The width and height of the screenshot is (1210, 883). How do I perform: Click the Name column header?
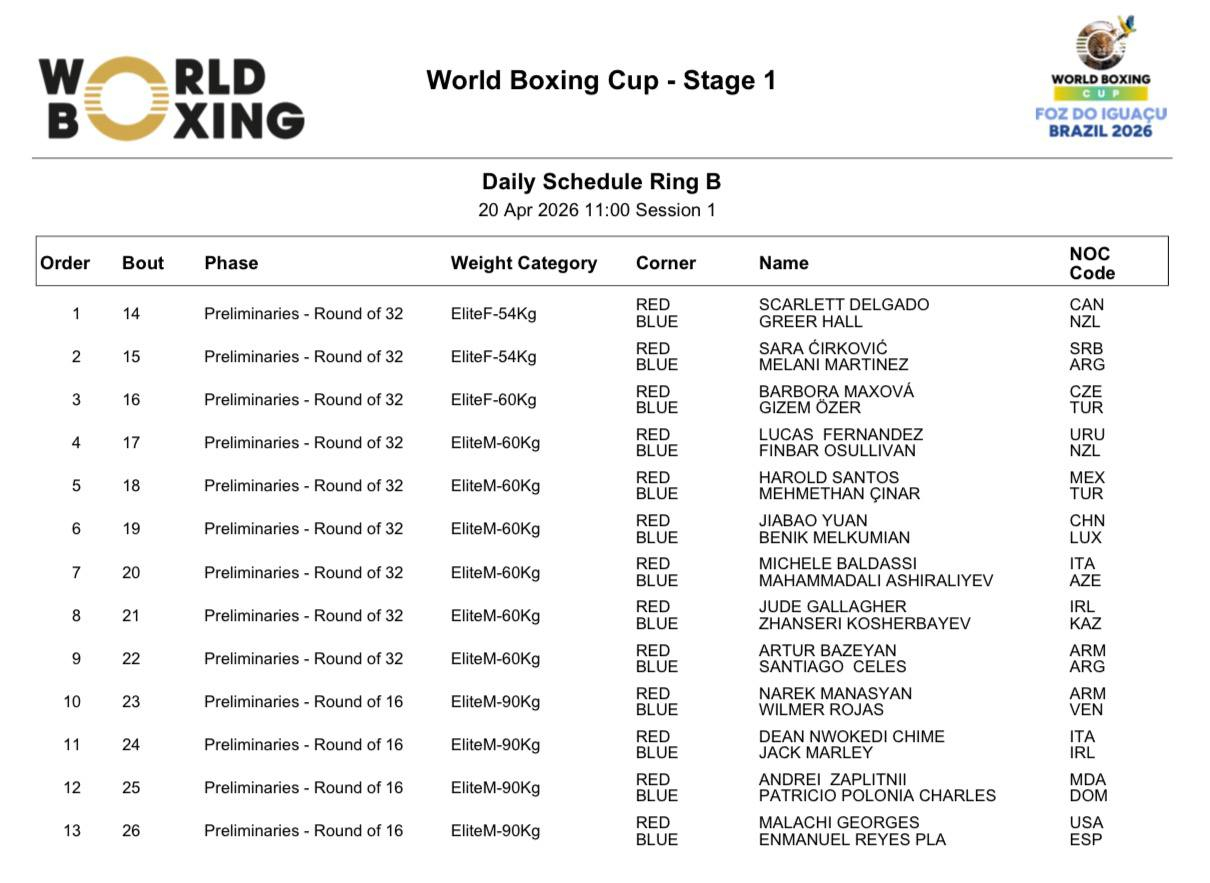(784, 263)
